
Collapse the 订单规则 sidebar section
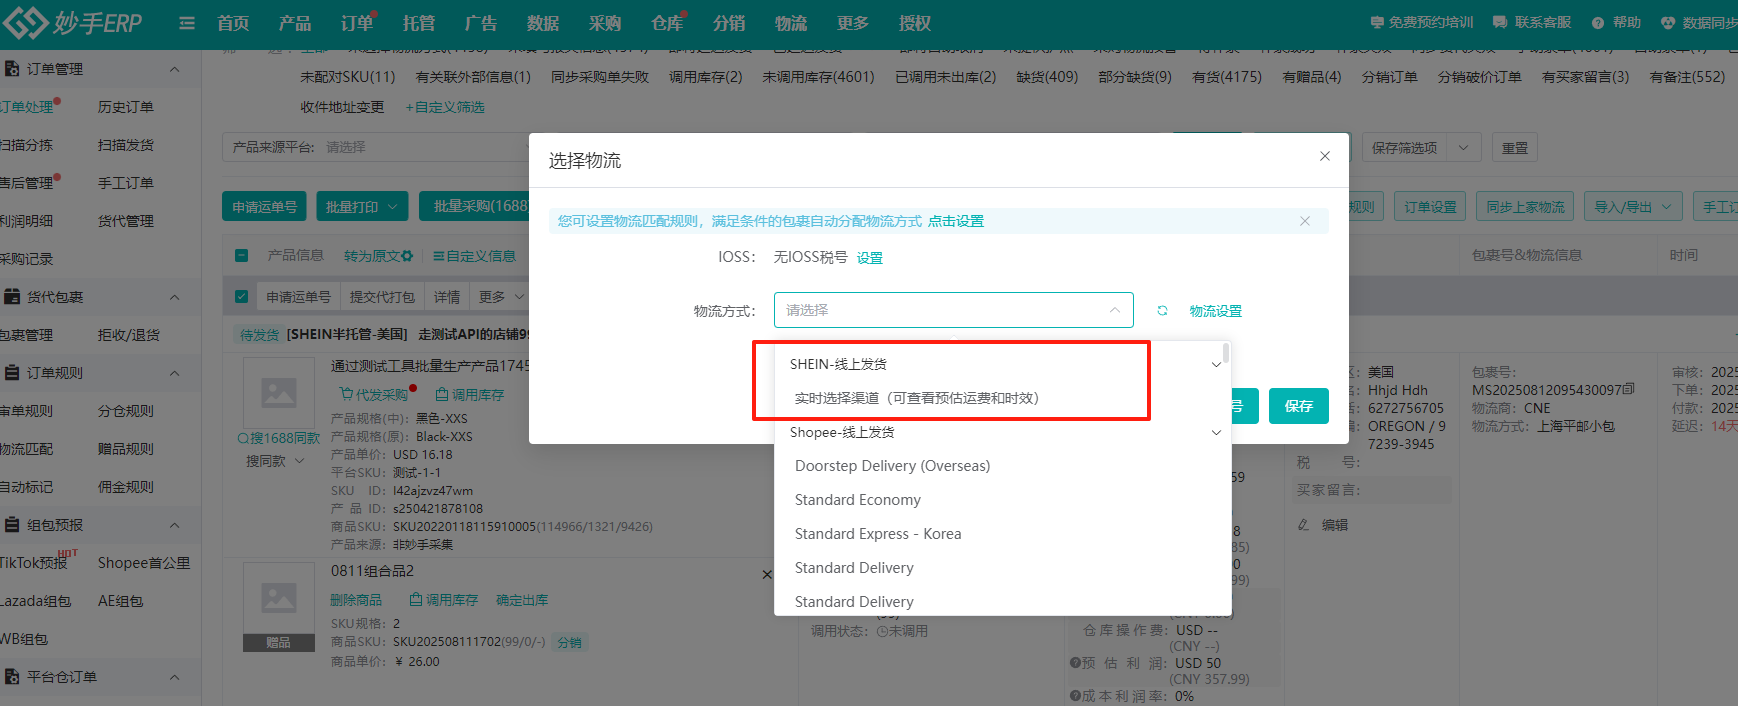pyautogui.click(x=175, y=373)
